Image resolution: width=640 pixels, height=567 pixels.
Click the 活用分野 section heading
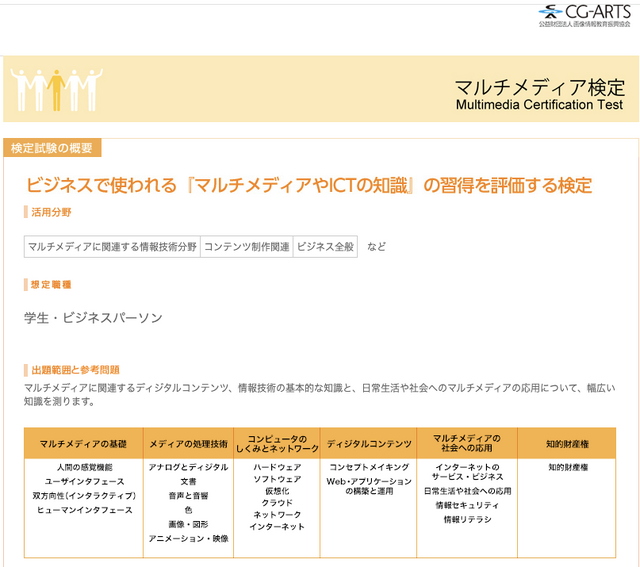point(51,212)
